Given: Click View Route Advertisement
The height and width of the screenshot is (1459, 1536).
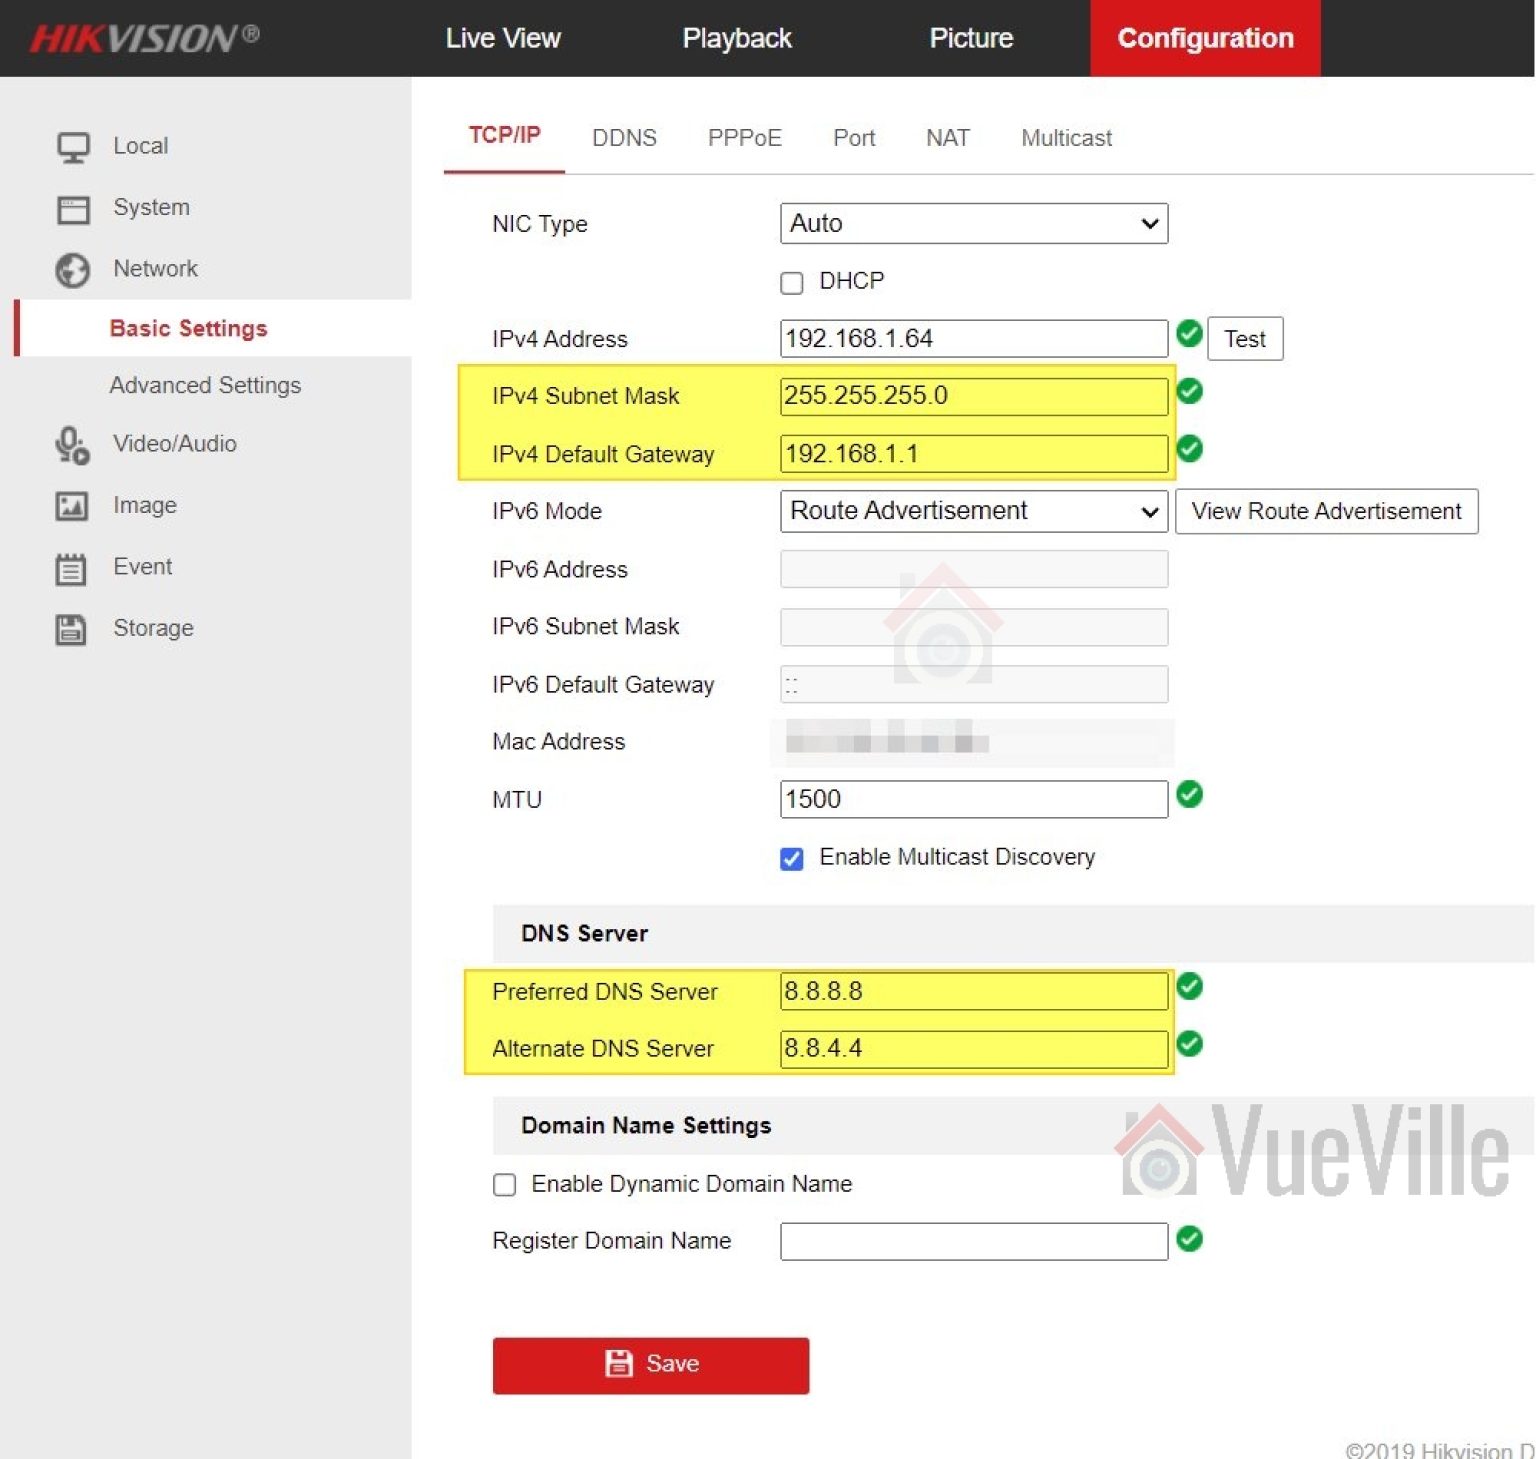Looking at the screenshot, I should click(x=1325, y=511).
